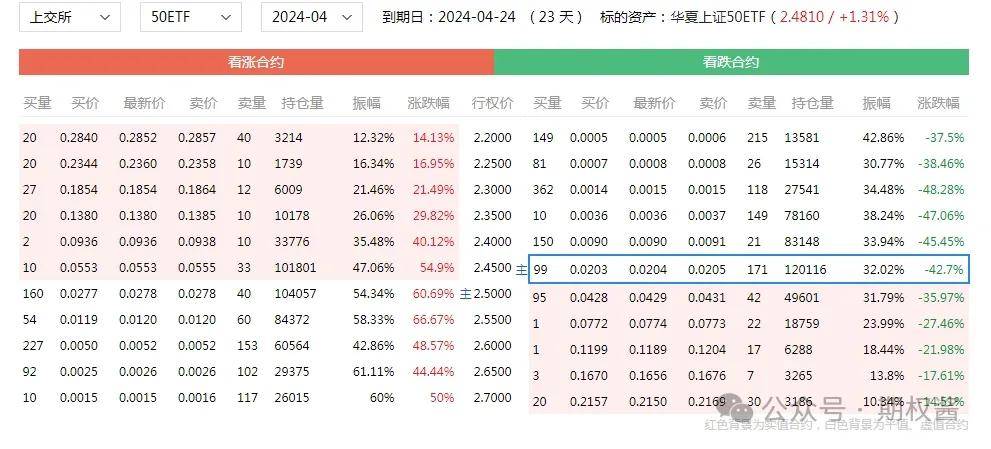Viewport: 991px width, 449px height.
Task: Click put bid volume 362
Action: coord(543,190)
